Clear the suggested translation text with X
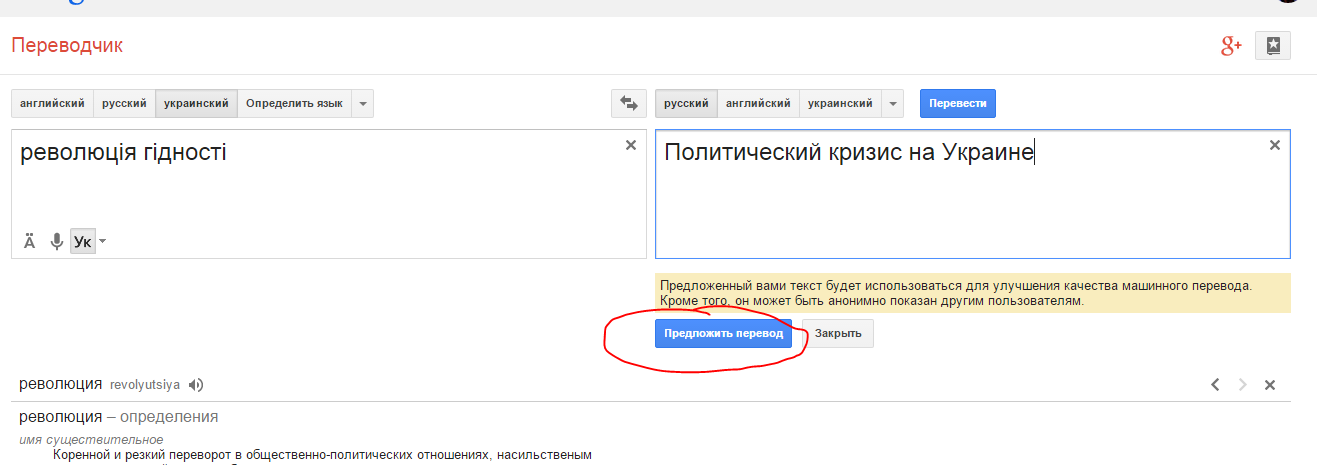The image size is (1317, 465). point(1275,145)
